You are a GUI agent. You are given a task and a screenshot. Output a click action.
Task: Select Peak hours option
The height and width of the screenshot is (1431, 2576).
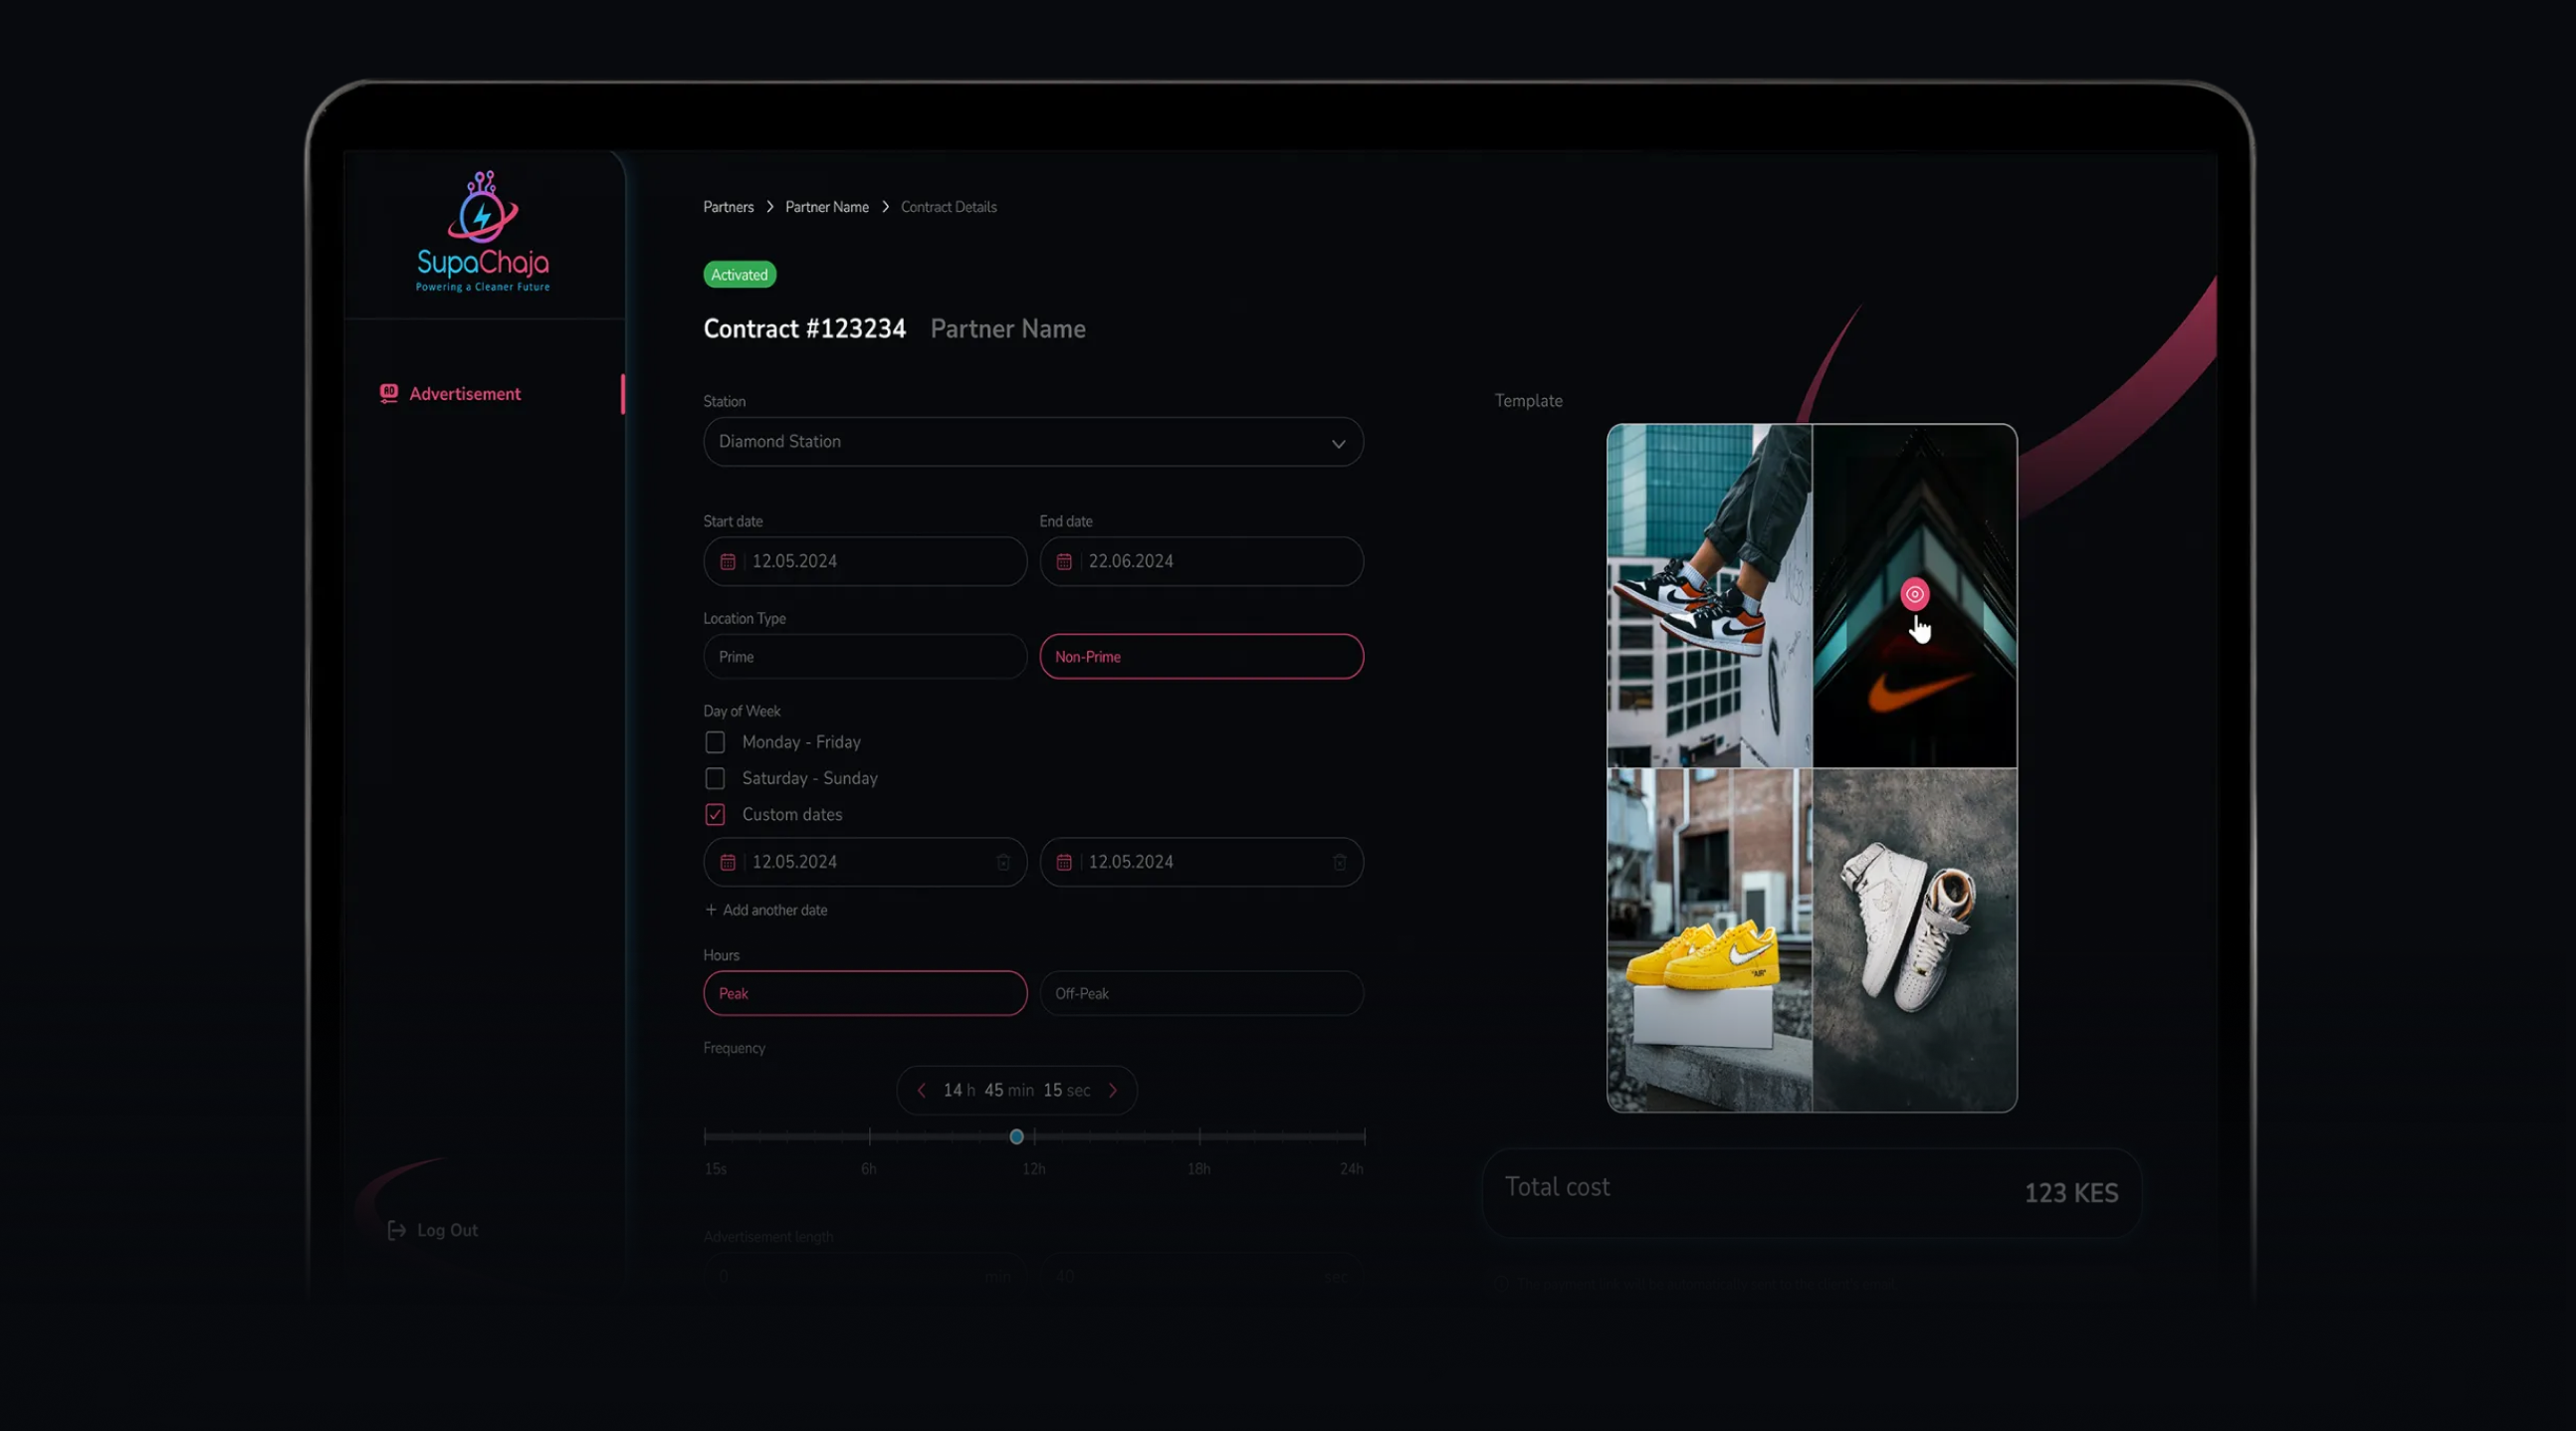click(865, 993)
